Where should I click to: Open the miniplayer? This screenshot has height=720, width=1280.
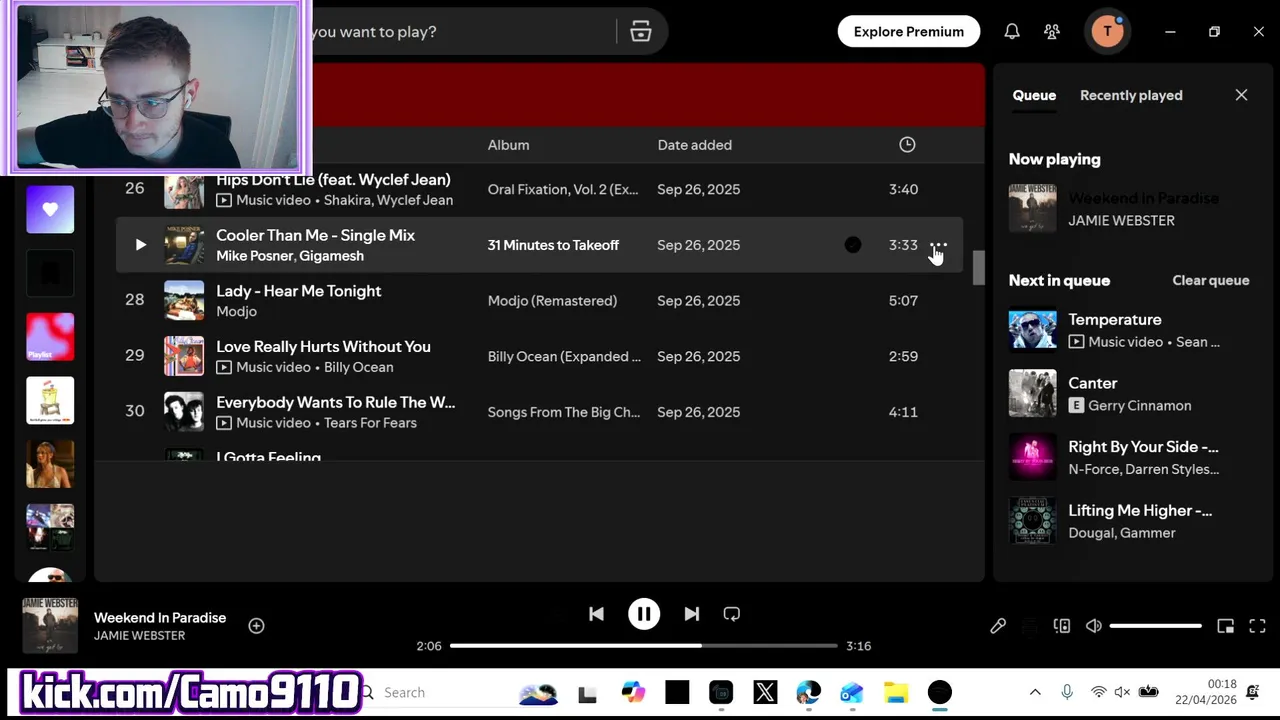click(1225, 626)
